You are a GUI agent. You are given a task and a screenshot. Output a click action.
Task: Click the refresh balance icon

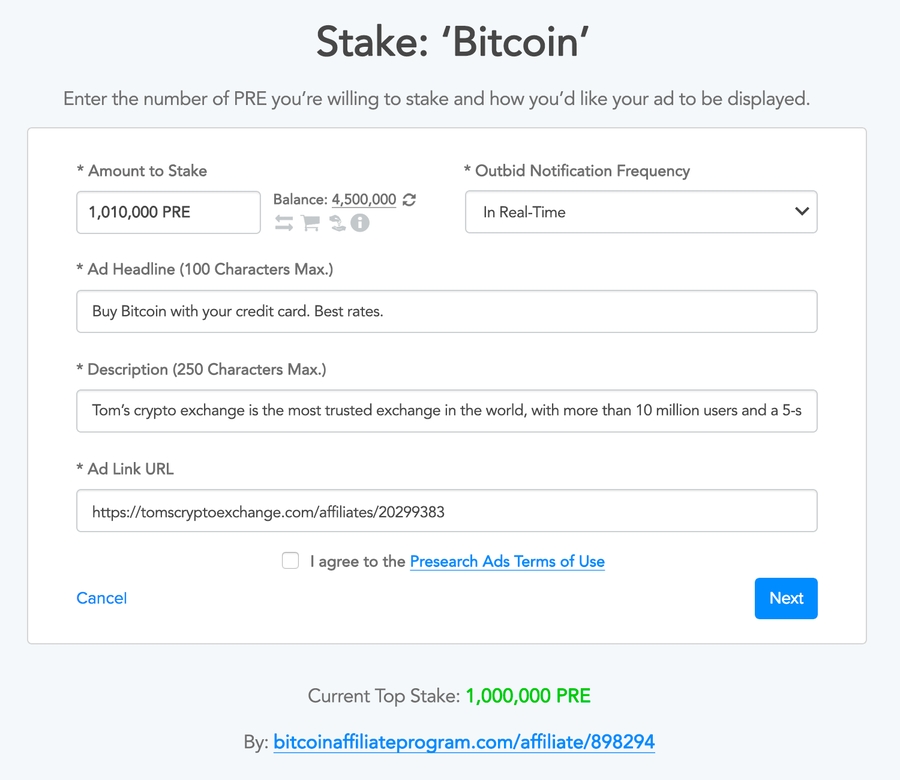(409, 199)
